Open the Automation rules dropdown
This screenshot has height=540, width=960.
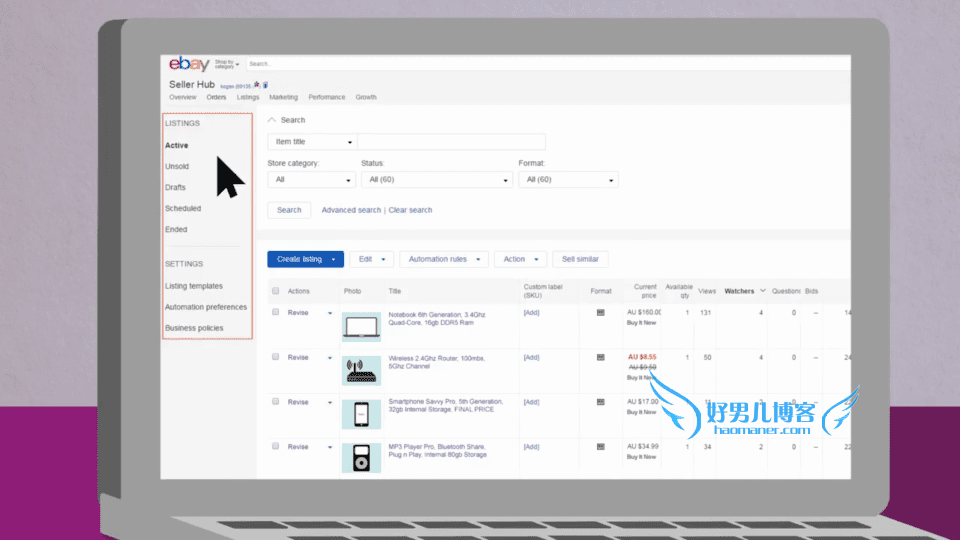tap(444, 260)
